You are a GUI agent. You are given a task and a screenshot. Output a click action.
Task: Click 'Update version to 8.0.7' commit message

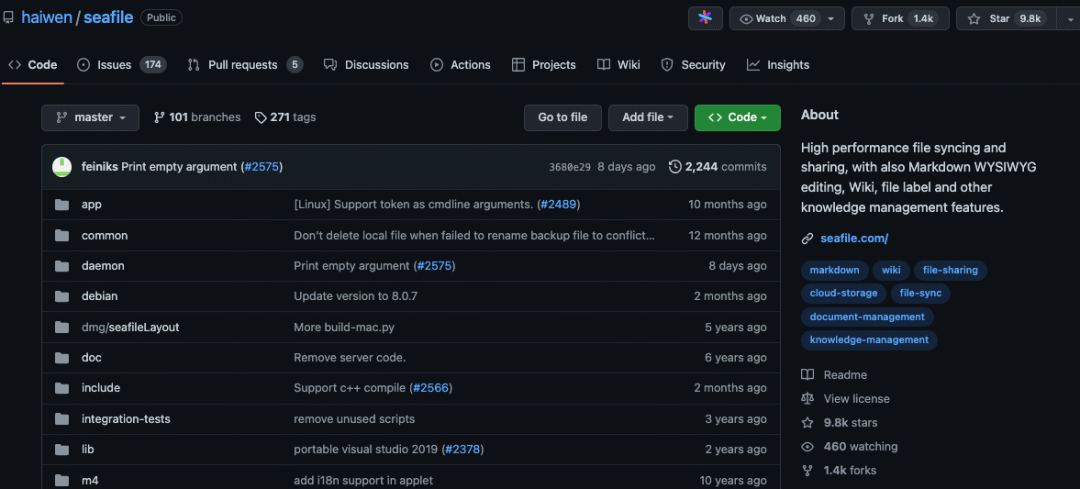pos(355,296)
